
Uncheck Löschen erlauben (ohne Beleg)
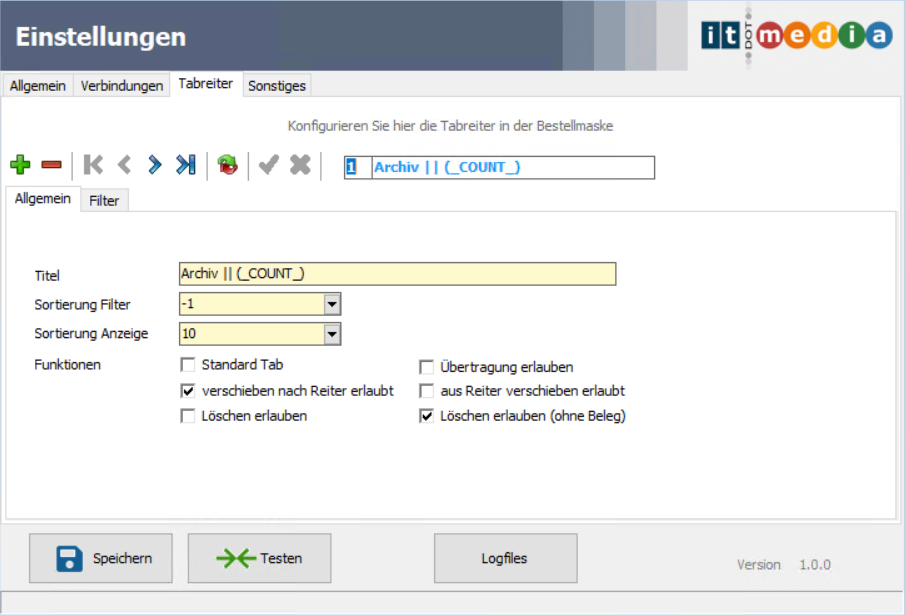[426, 416]
